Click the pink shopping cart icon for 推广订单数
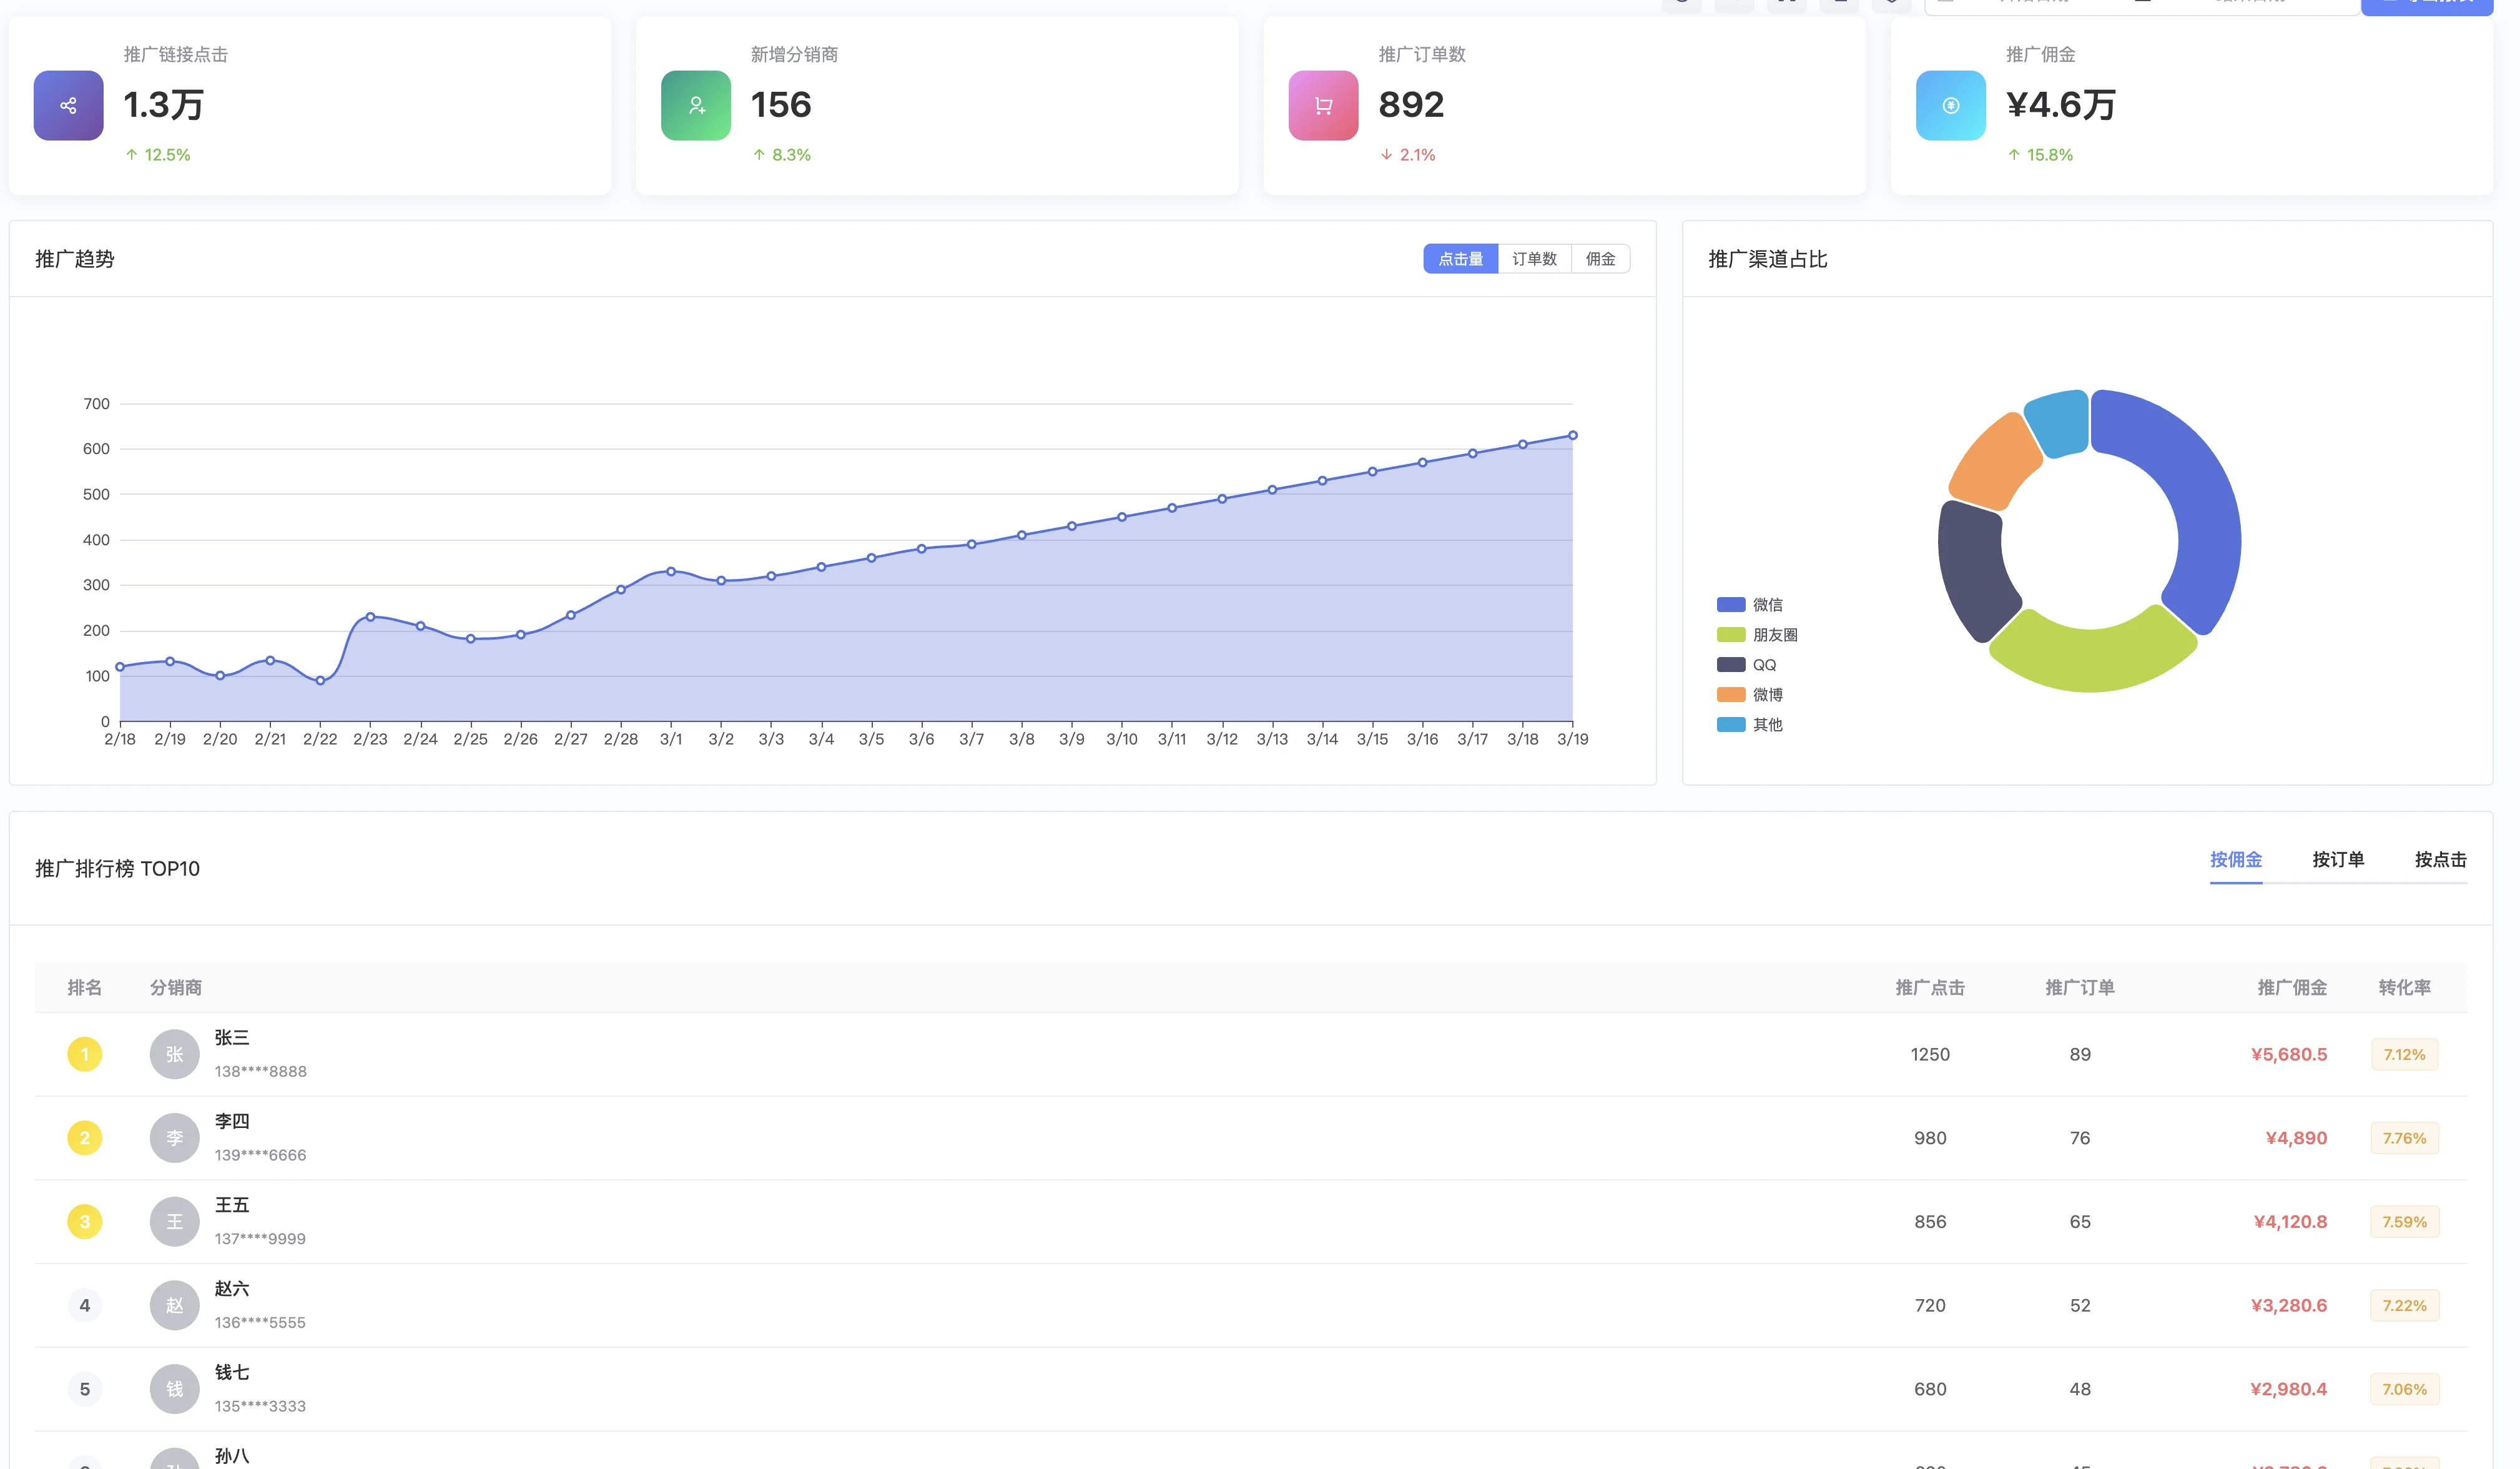 (1323, 105)
